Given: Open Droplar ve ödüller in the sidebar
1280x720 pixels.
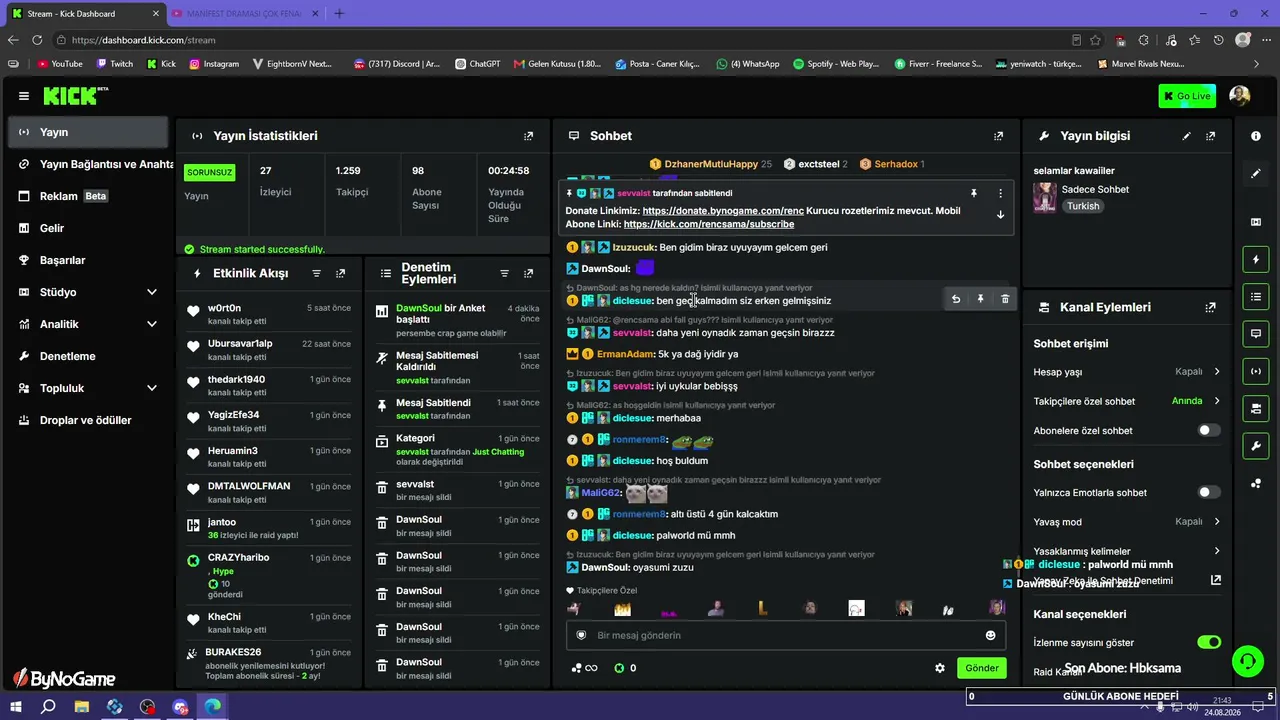Looking at the screenshot, I should pyautogui.click(x=88, y=420).
